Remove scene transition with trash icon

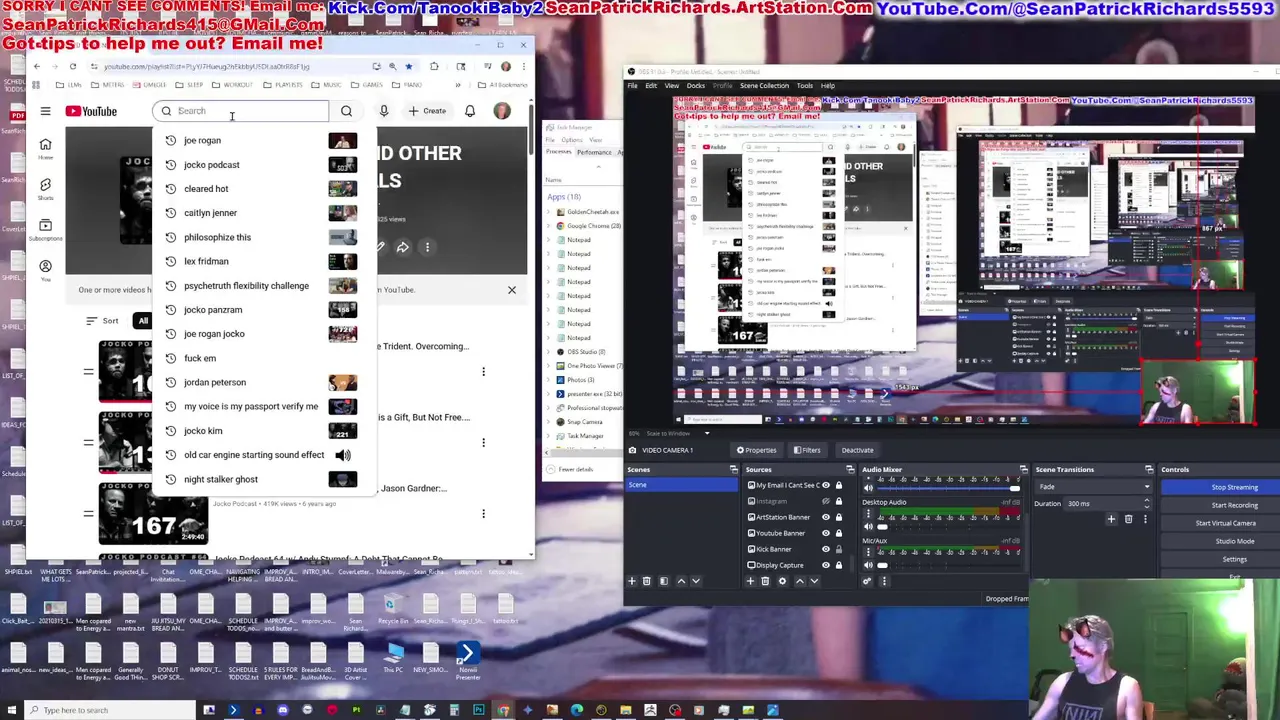pyautogui.click(x=1128, y=519)
